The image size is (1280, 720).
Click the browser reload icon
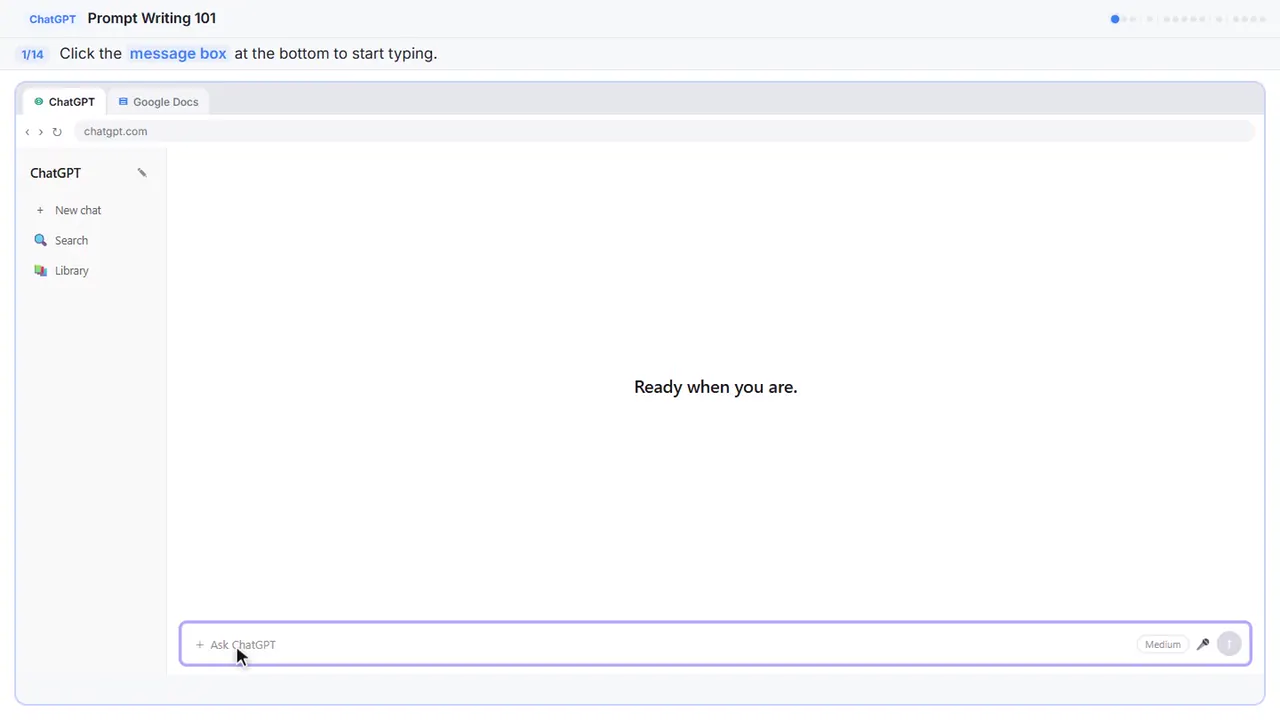(57, 132)
